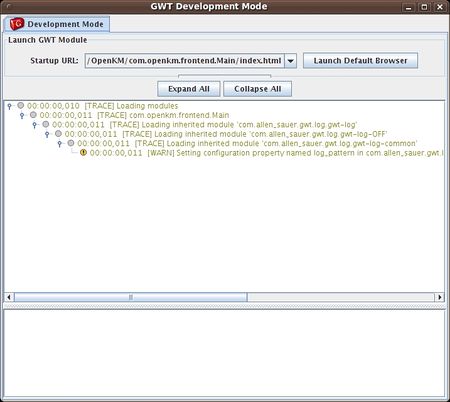
Task: Click the window menu icon in title bar corner
Action: [8, 6]
